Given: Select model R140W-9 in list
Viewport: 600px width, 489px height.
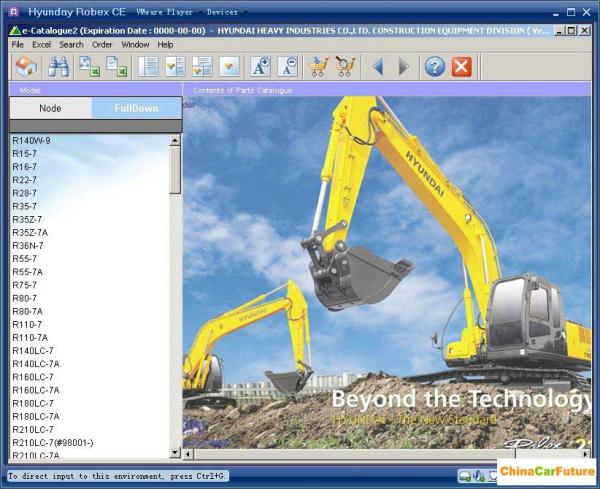Looking at the screenshot, I should pos(31,140).
